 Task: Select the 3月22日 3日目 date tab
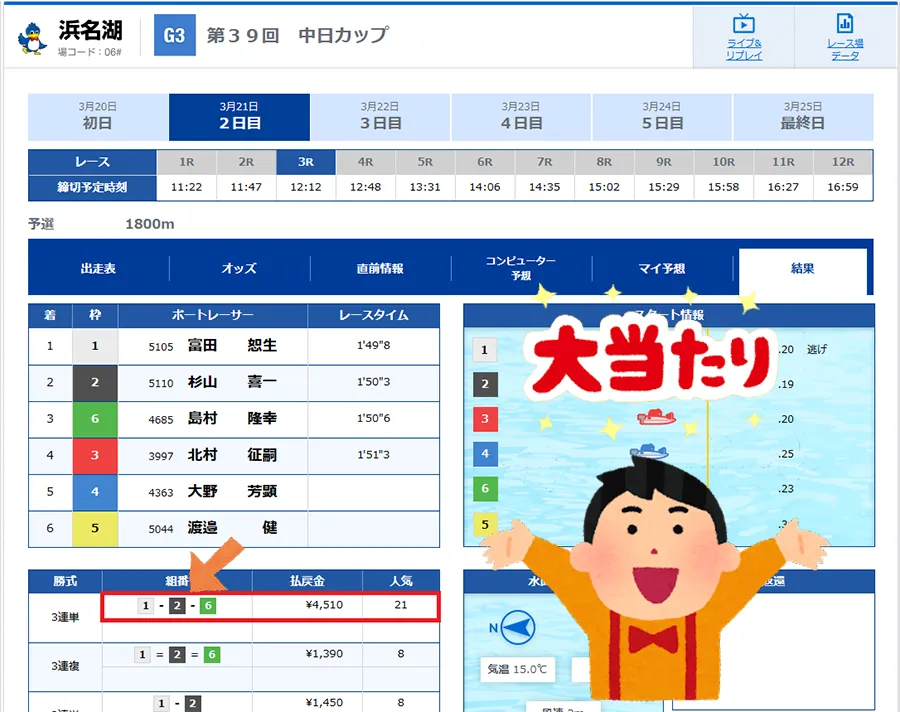[x=380, y=117]
